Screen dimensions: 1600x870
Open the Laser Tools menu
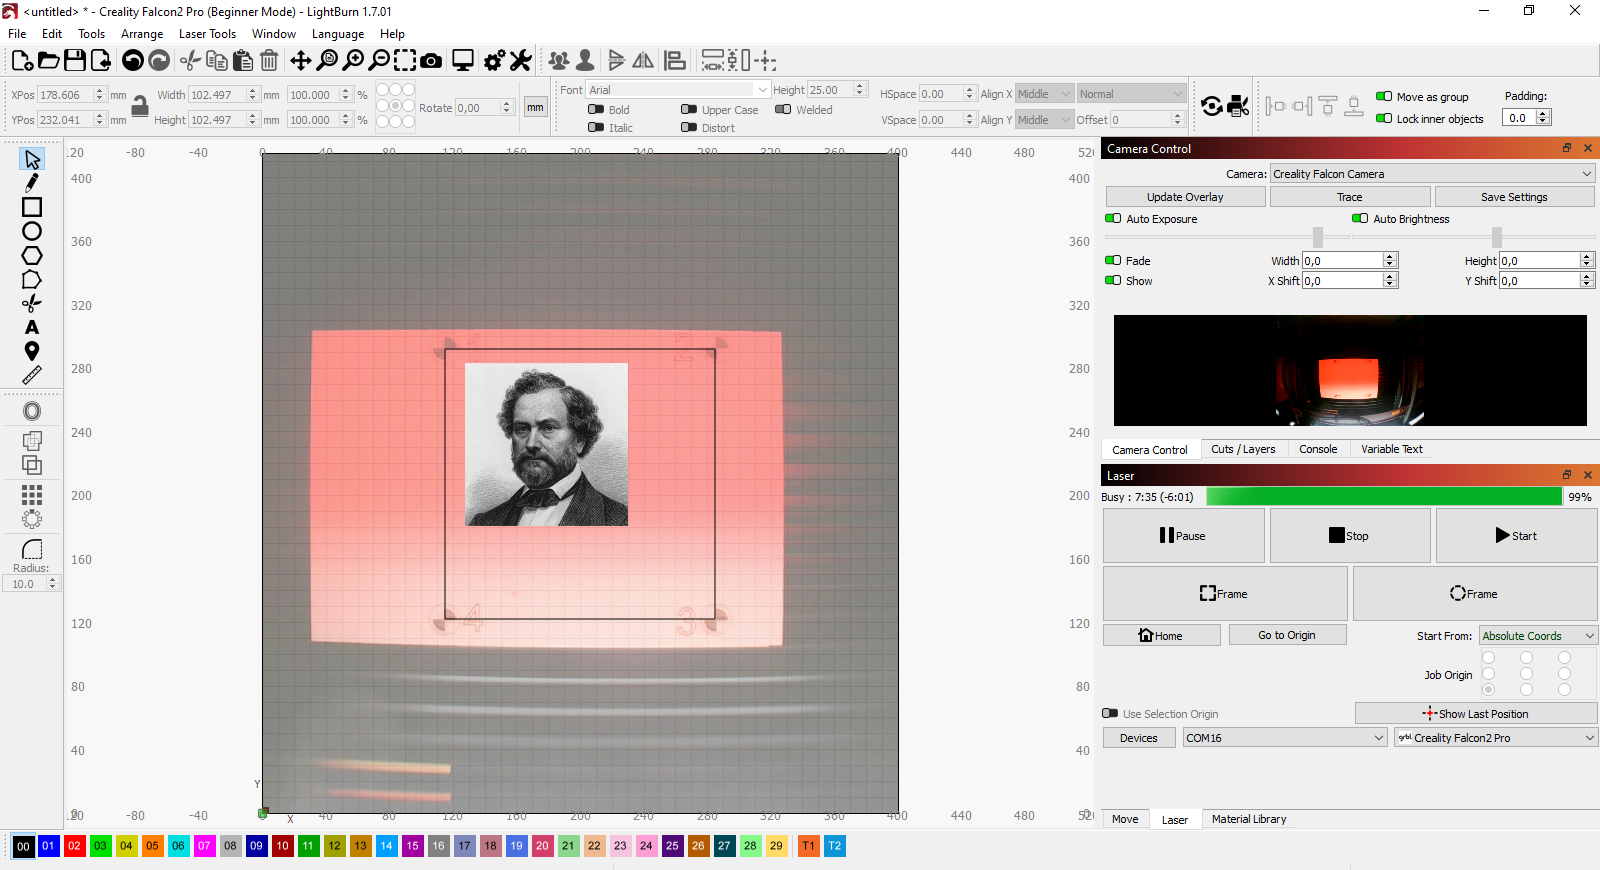[207, 34]
